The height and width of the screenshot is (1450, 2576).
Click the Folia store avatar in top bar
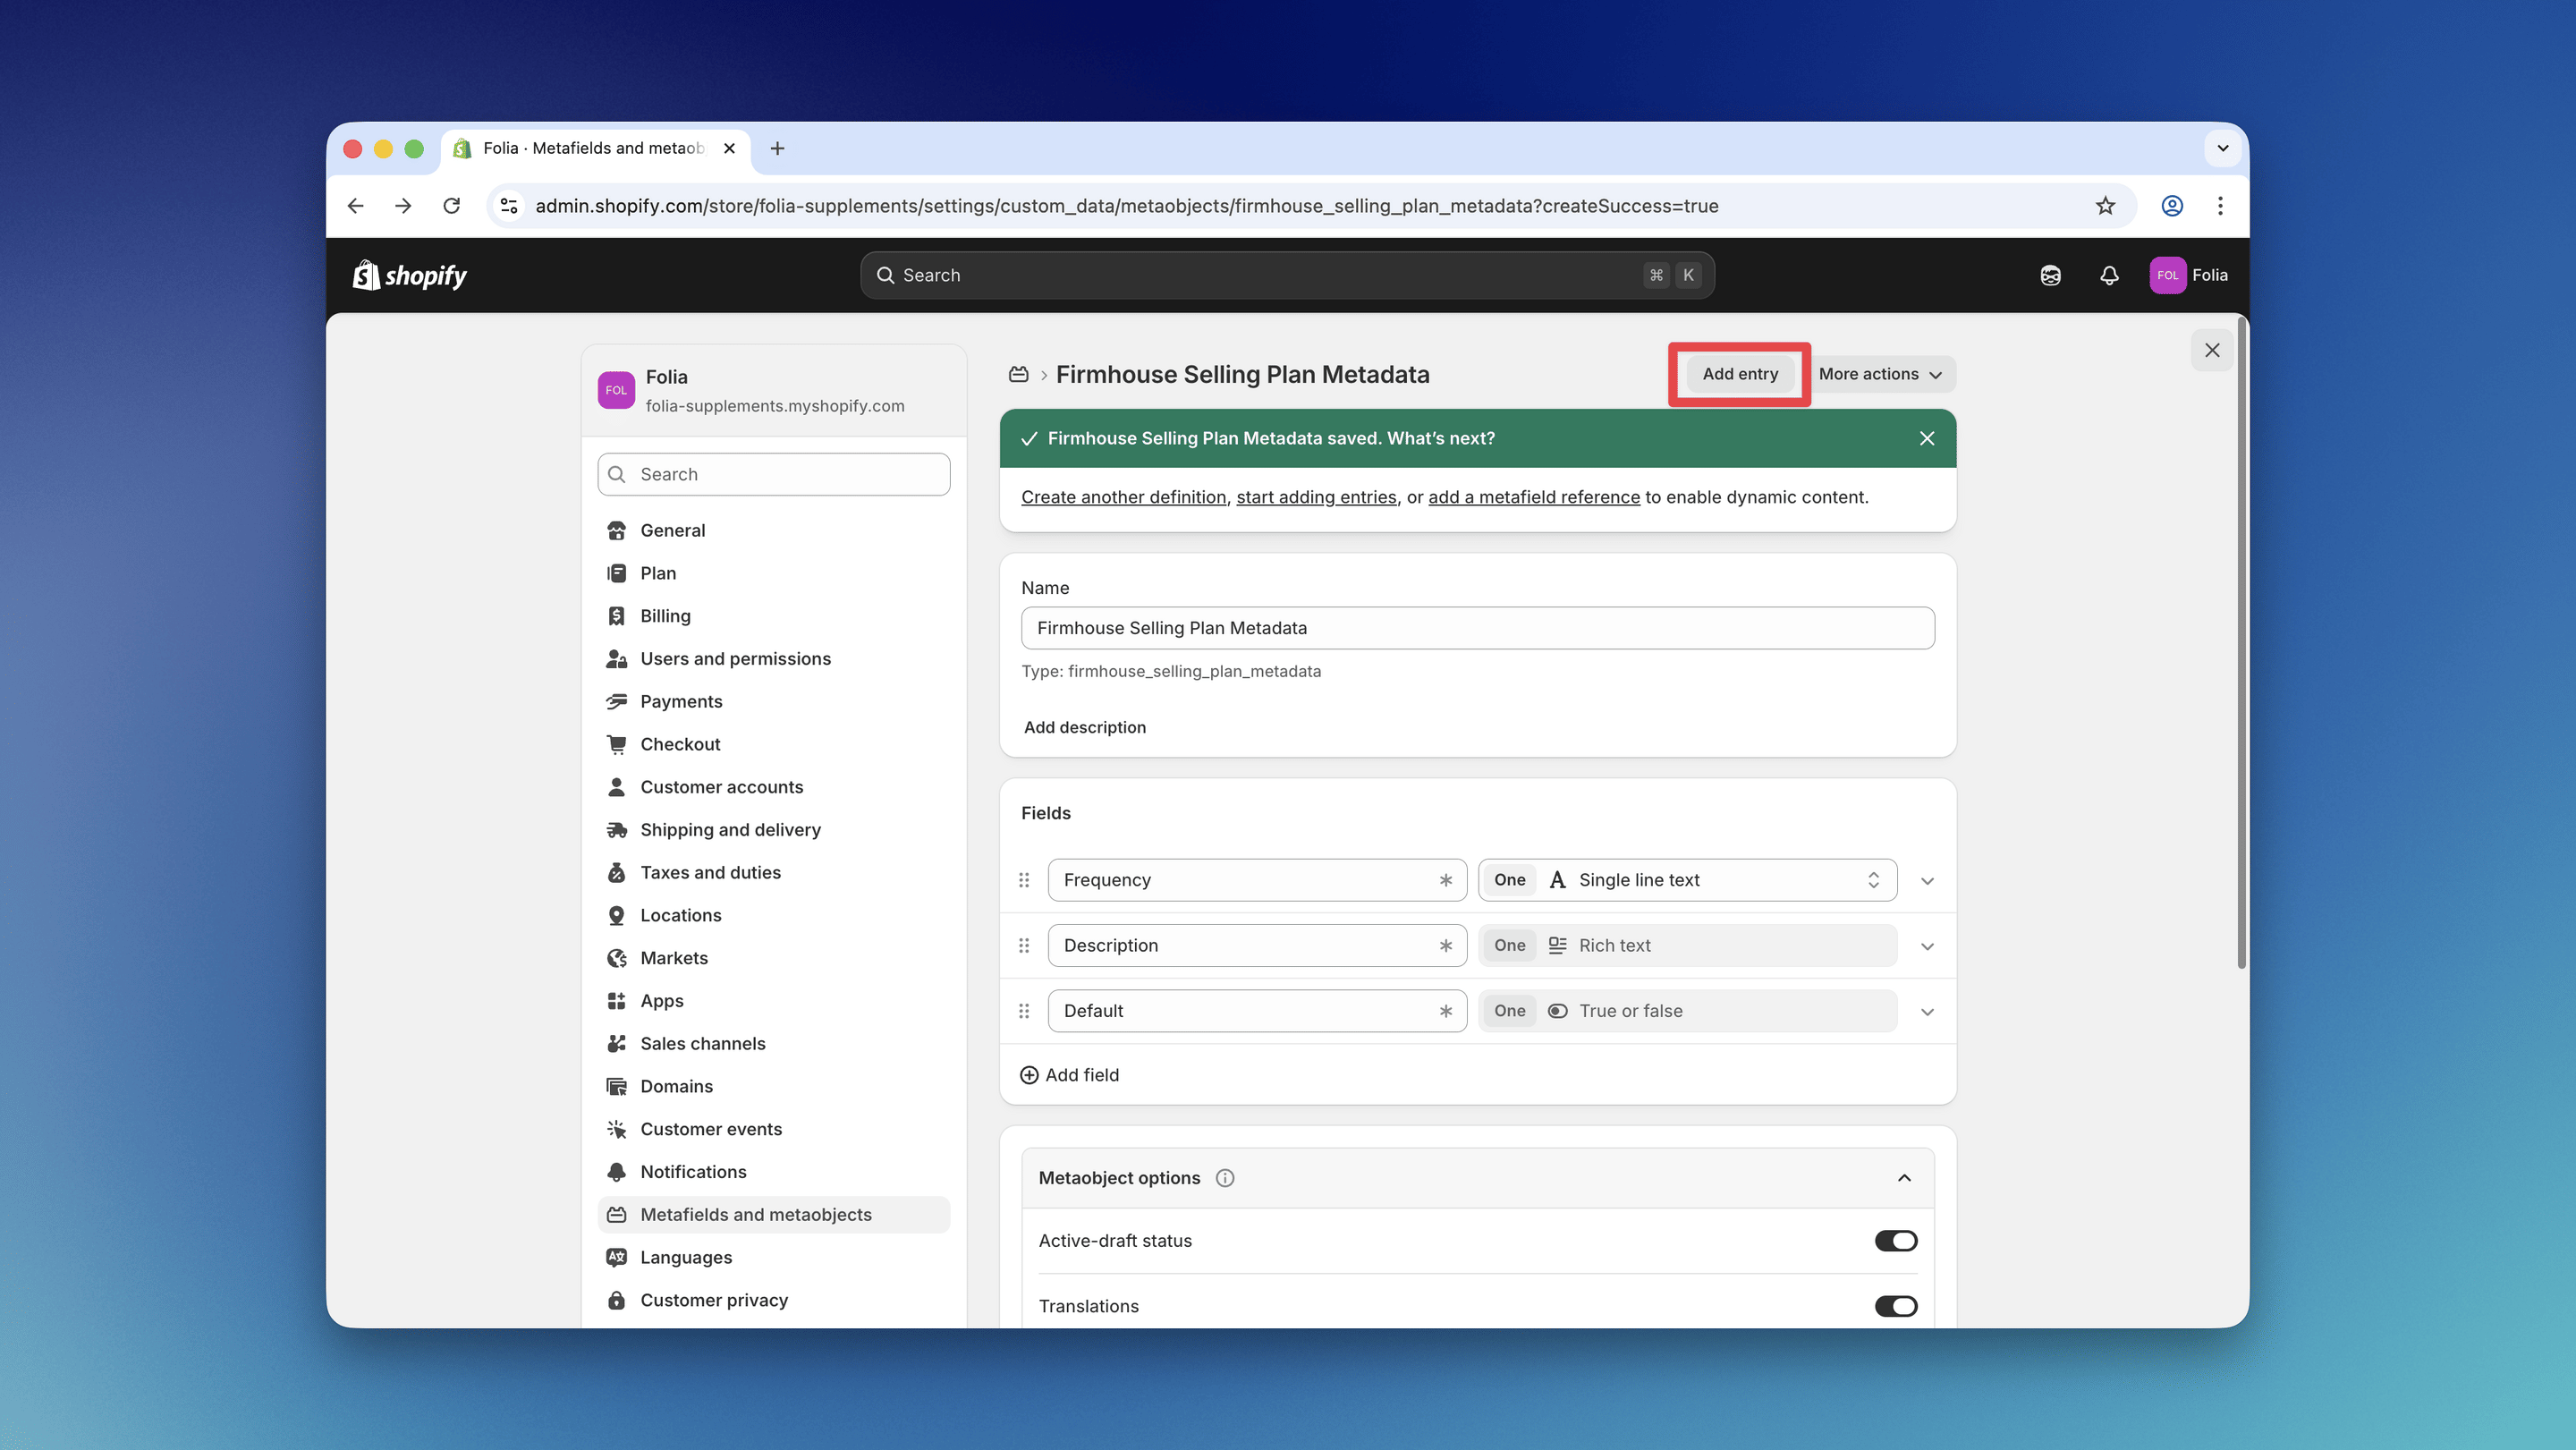pos(2167,275)
